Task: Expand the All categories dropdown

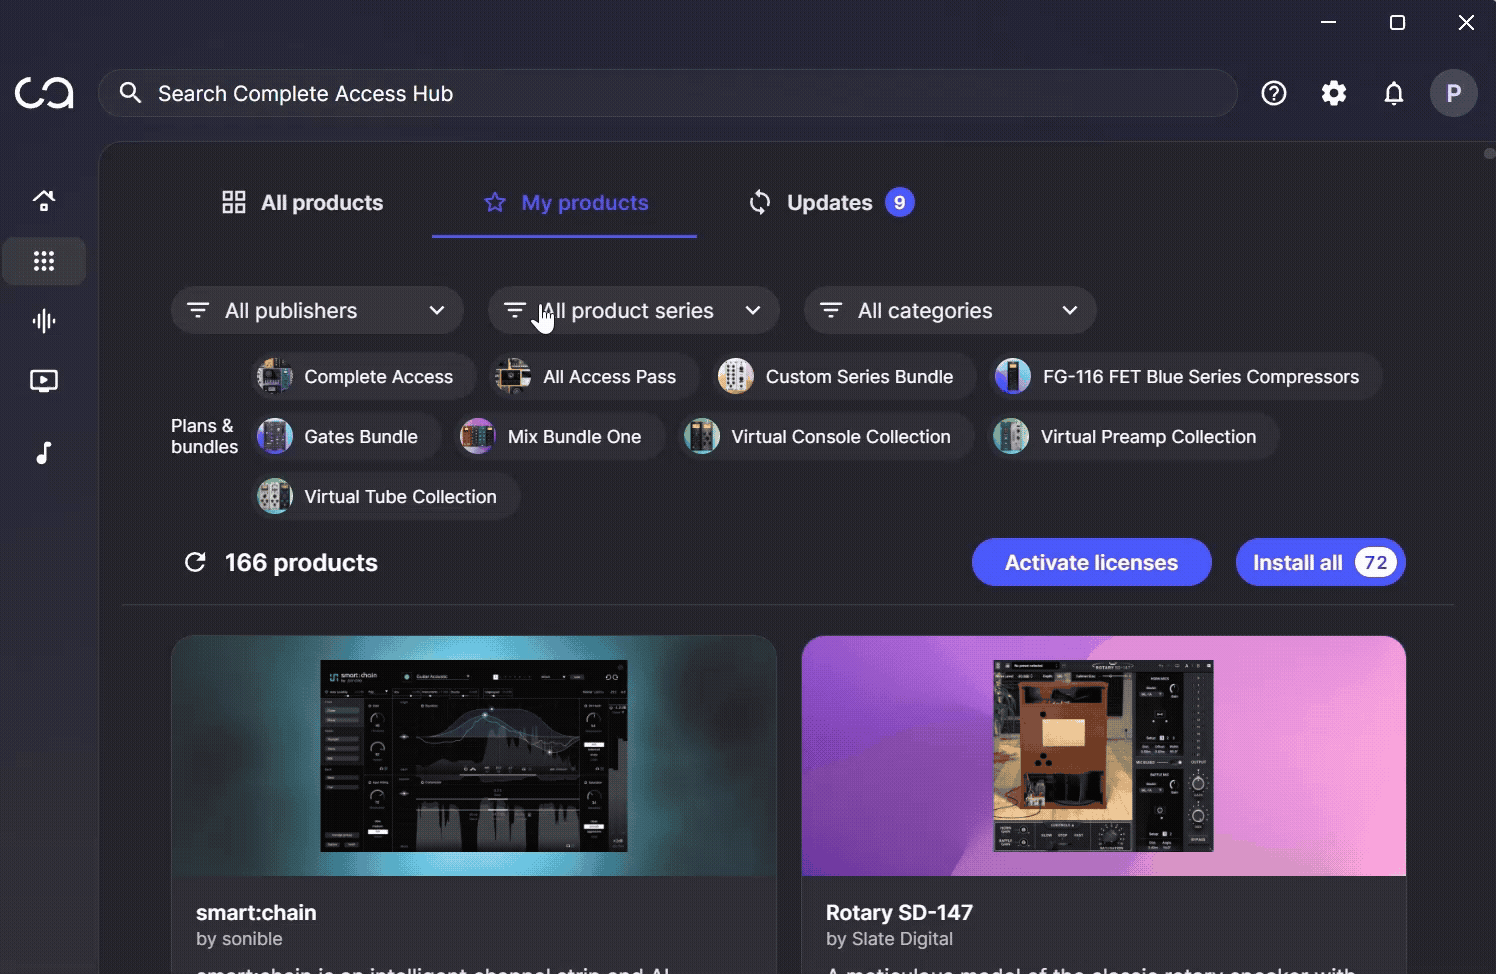Action: coord(950,310)
